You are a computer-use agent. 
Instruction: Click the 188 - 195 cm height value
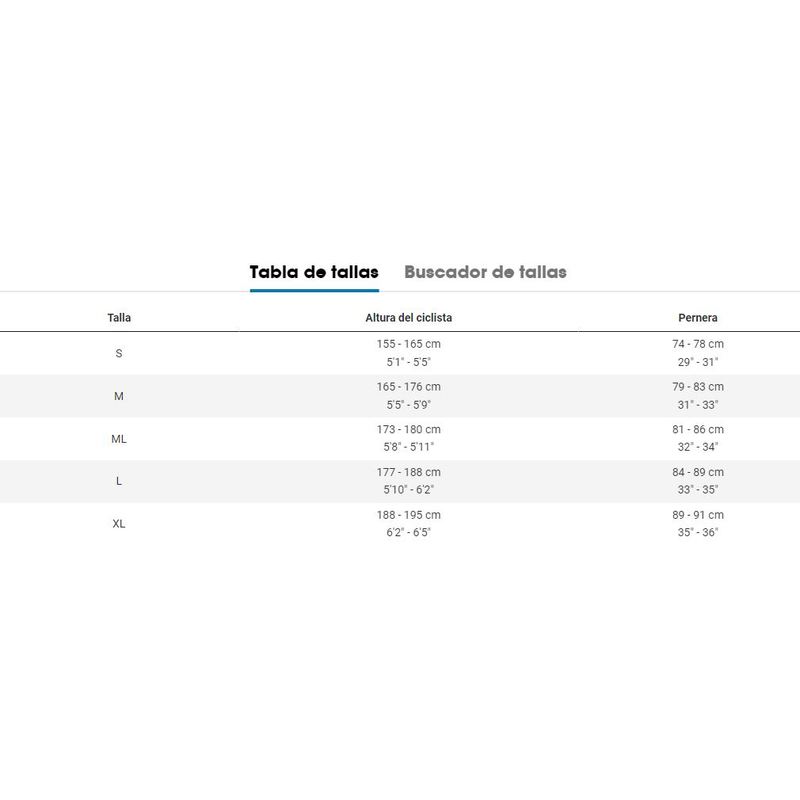tap(408, 515)
